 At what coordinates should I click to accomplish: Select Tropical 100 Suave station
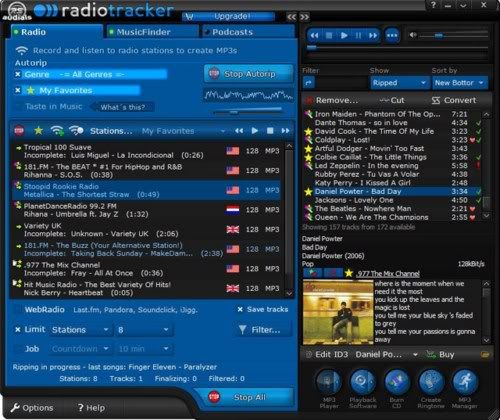[x=146, y=151]
